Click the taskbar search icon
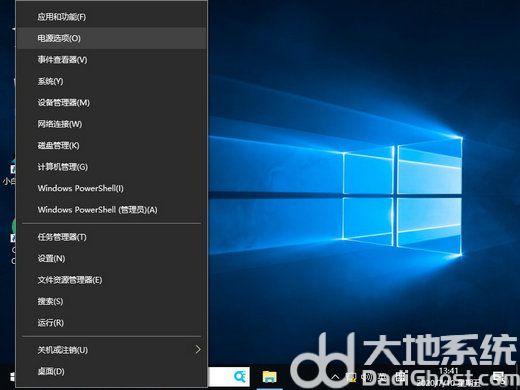520x390 pixels. (240, 377)
